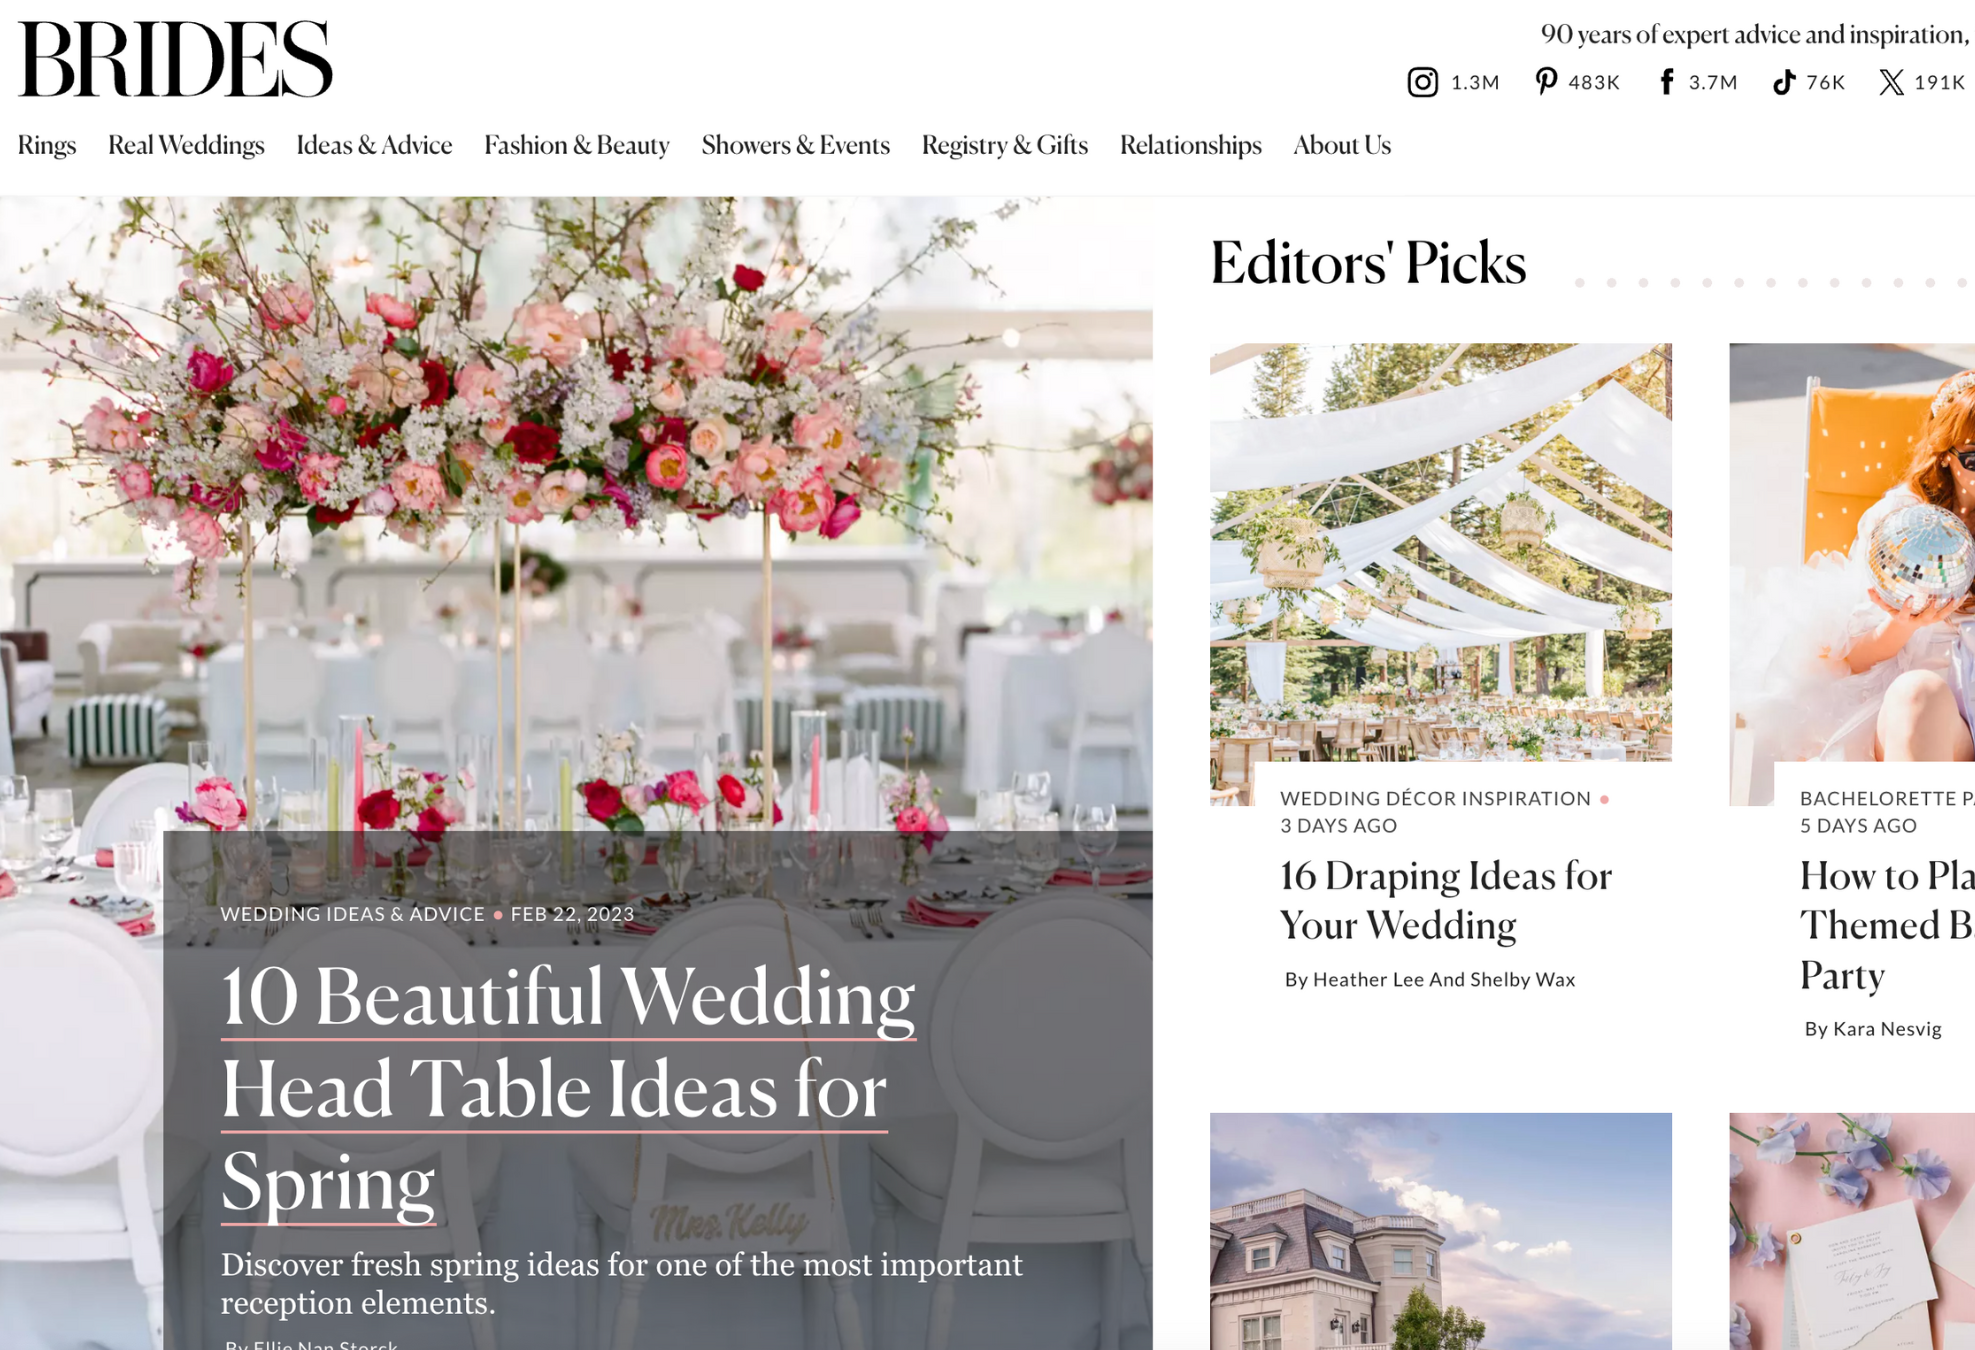1975x1350 pixels.
Task: Select the Wedding Décor Inspiration category tag
Action: 1435,798
